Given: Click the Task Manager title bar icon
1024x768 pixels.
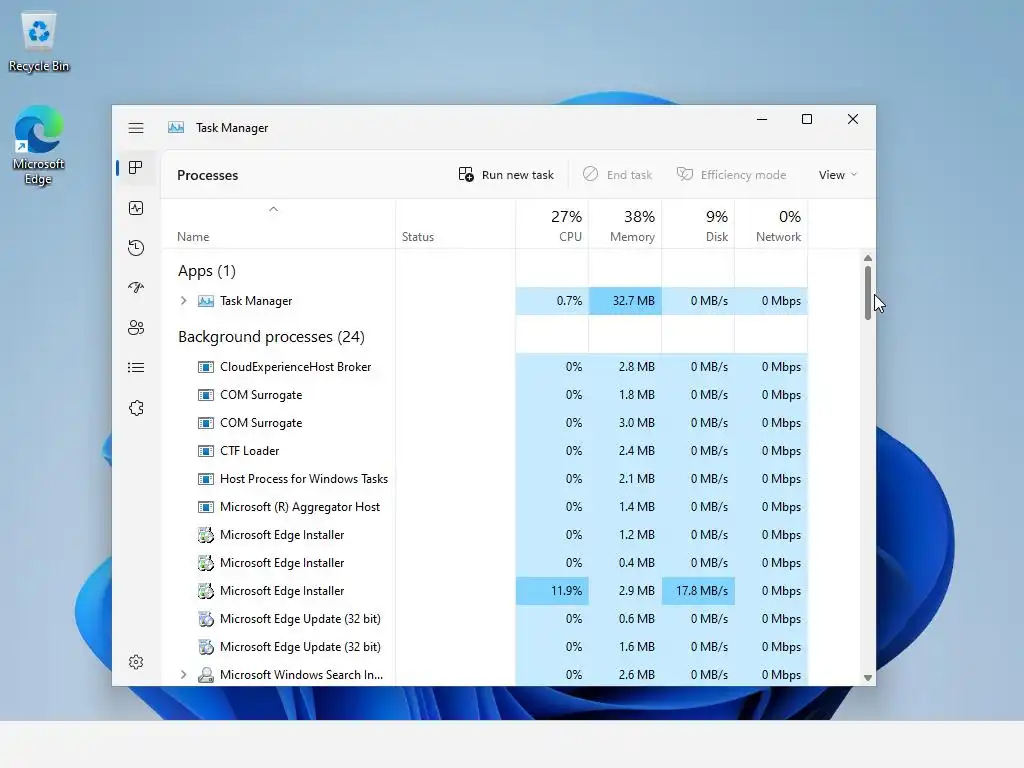Looking at the screenshot, I should (176, 127).
